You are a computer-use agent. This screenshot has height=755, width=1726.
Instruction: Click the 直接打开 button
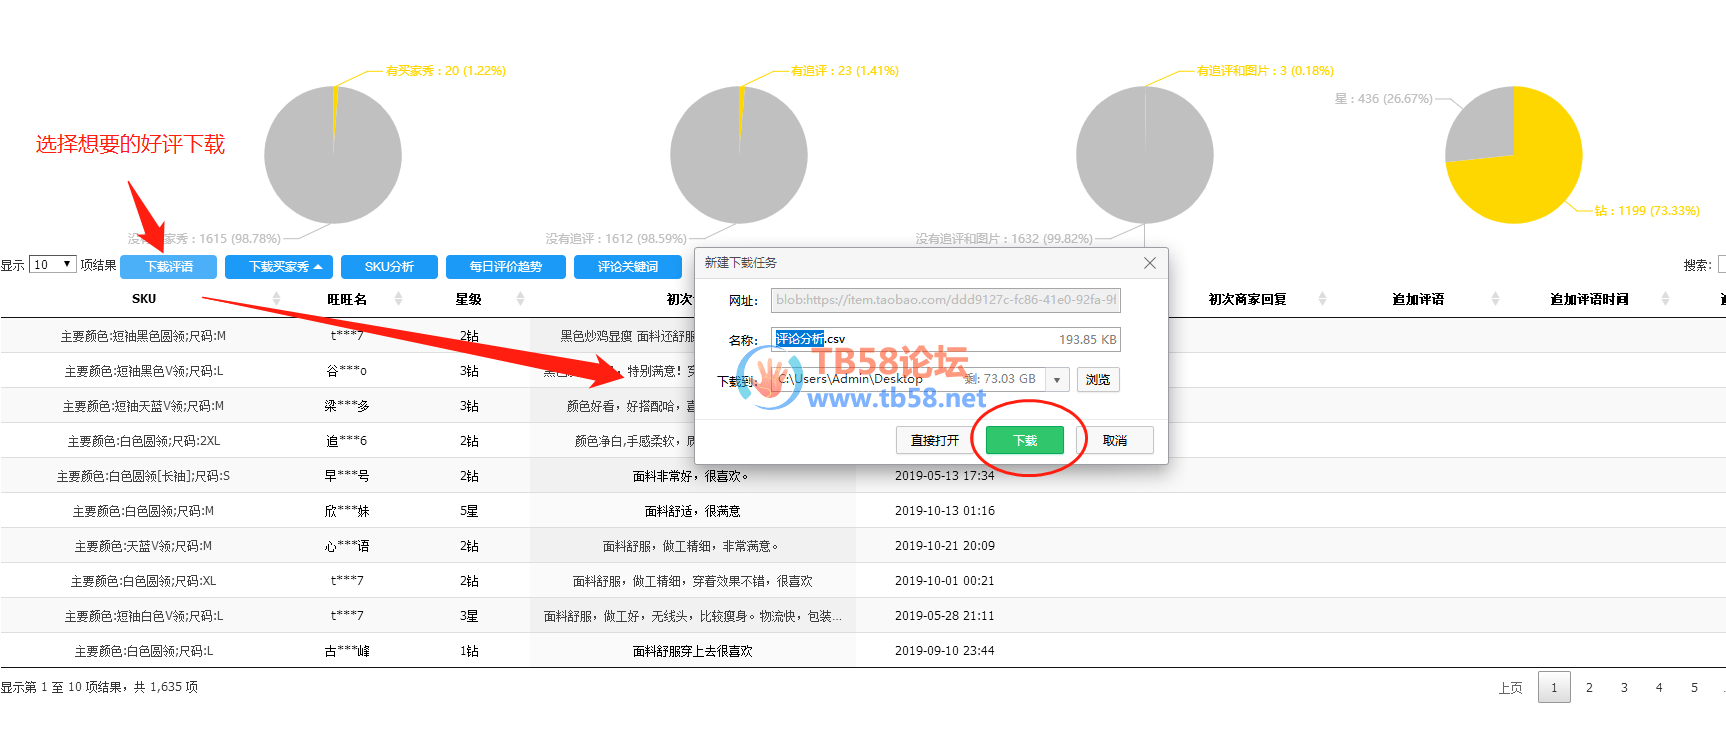coord(934,440)
